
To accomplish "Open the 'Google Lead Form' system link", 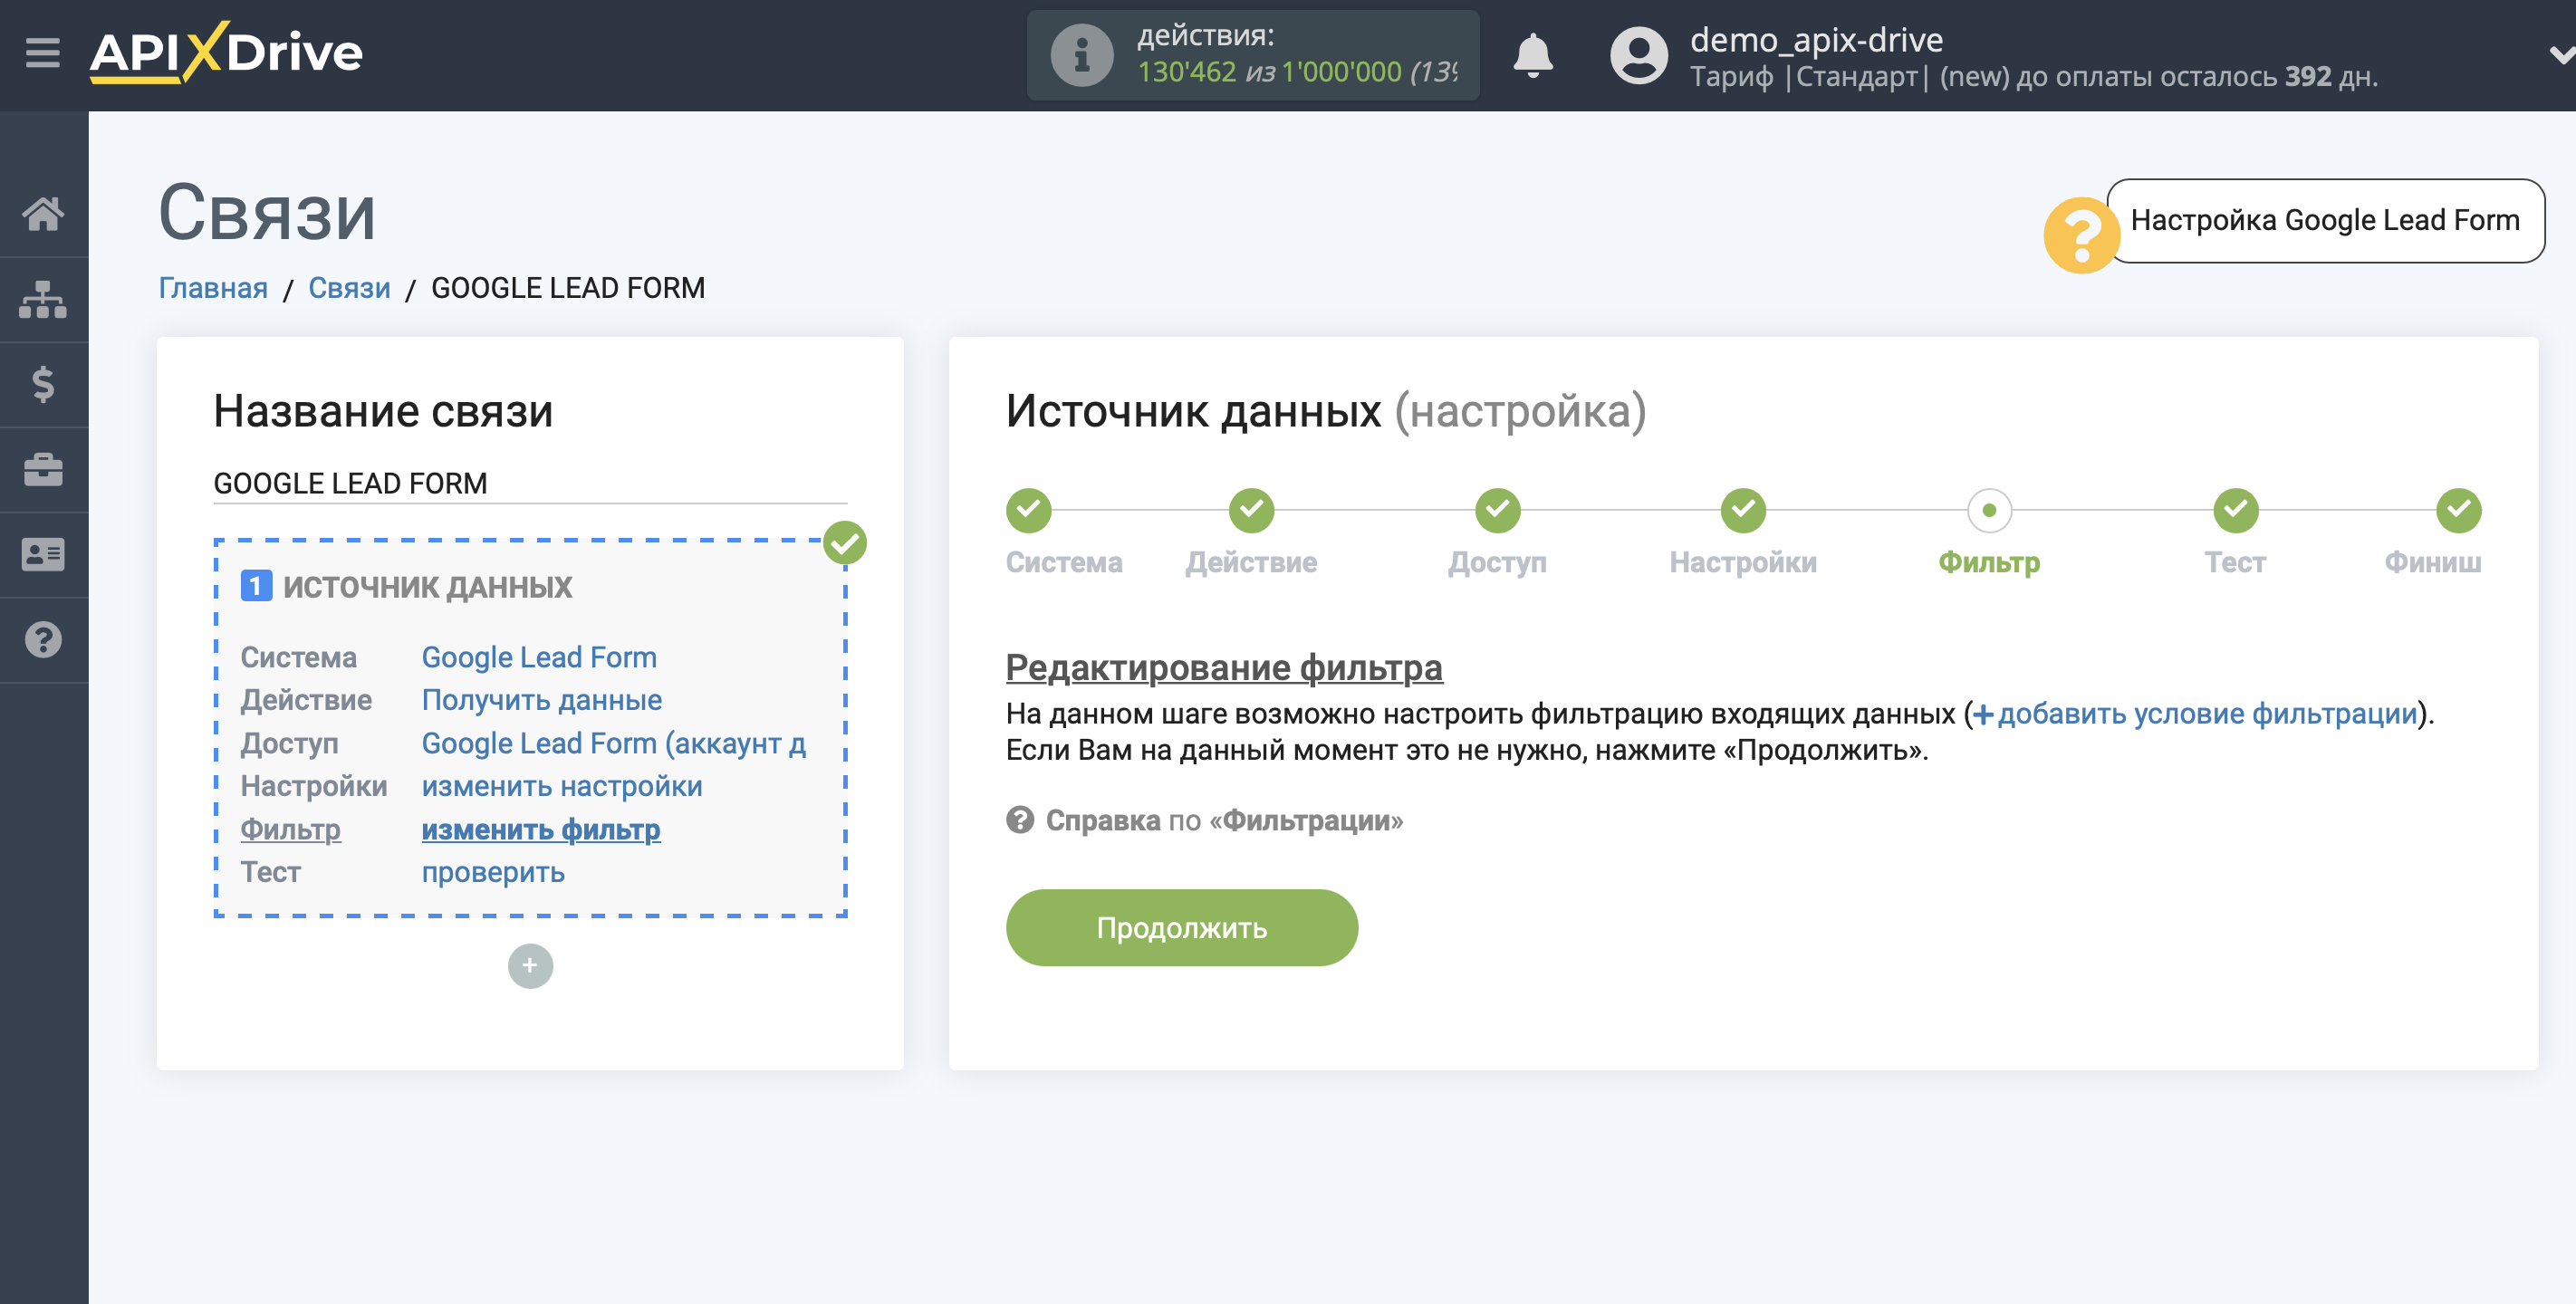I will (539, 657).
